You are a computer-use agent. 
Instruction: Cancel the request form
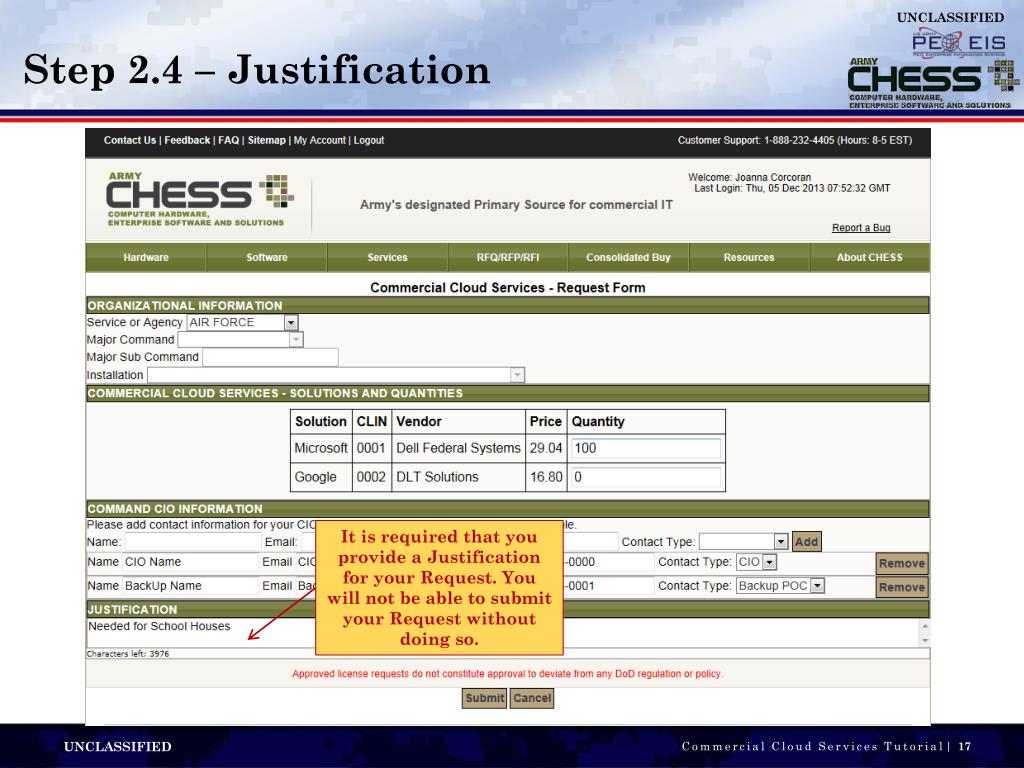[532, 698]
